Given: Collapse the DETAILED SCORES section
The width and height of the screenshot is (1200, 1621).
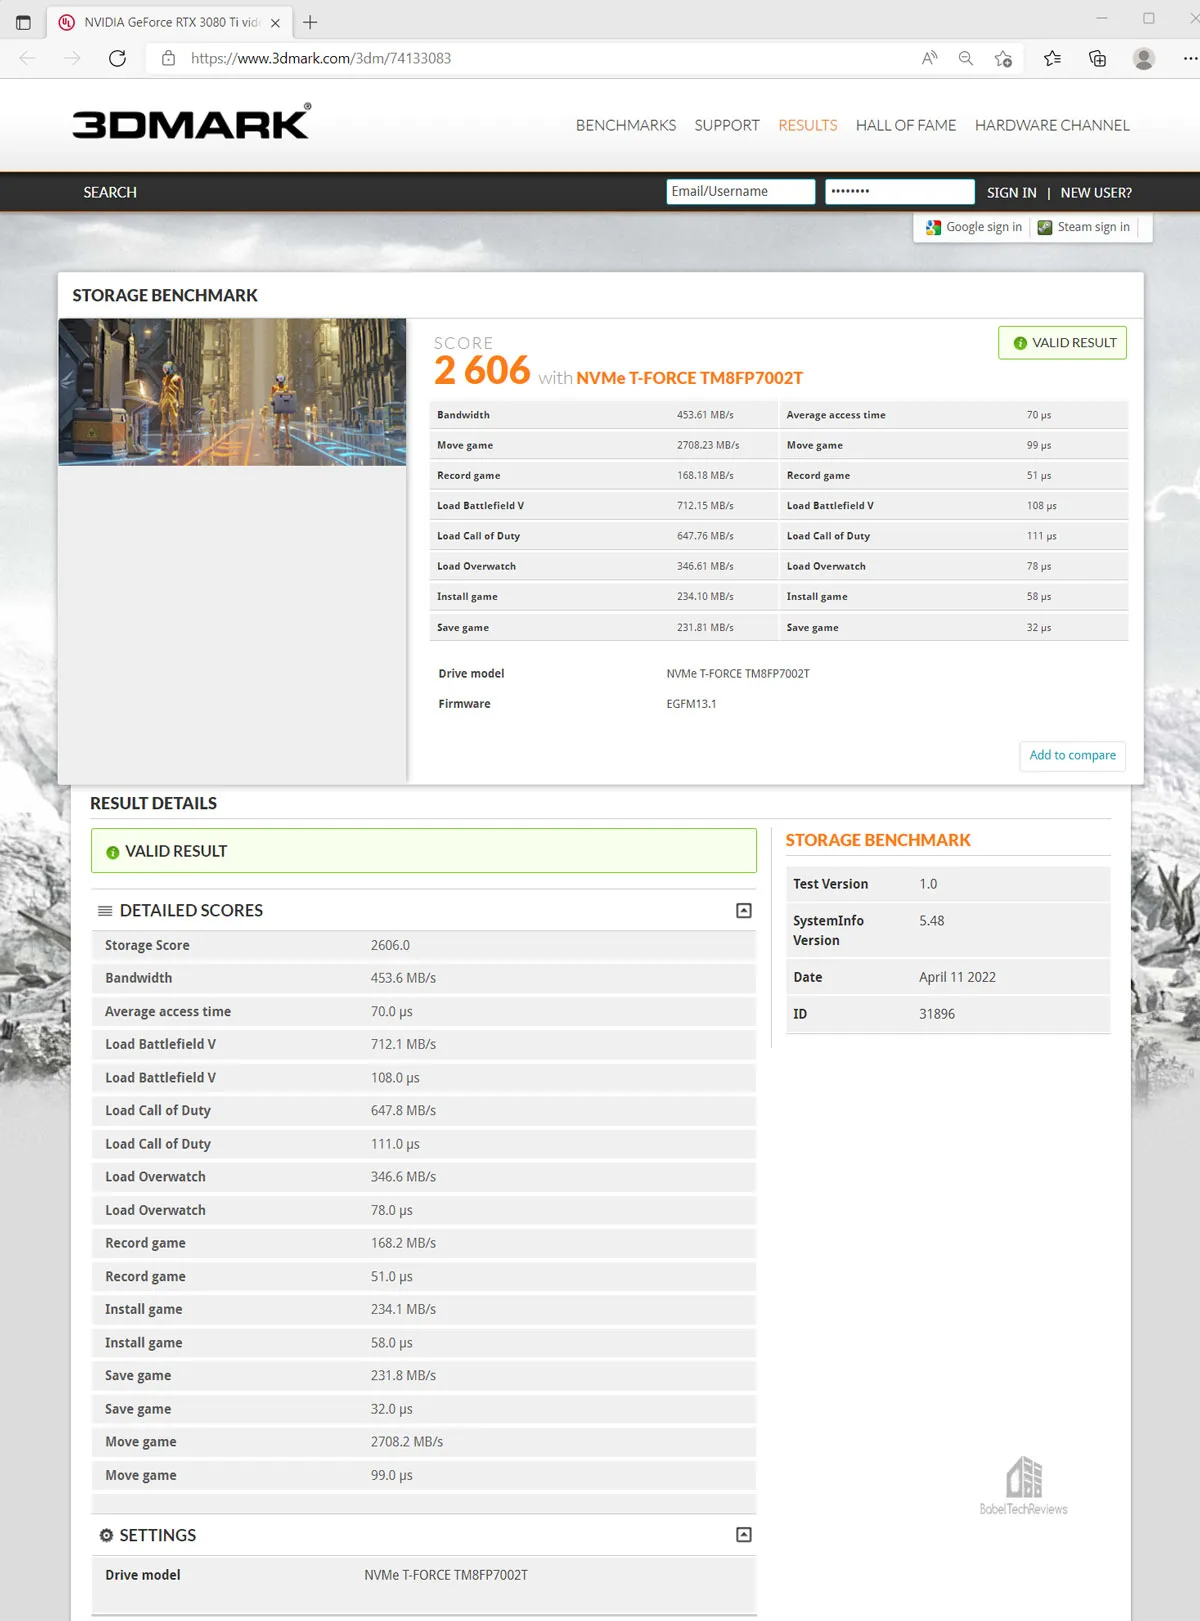Looking at the screenshot, I should (x=744, y=910).
